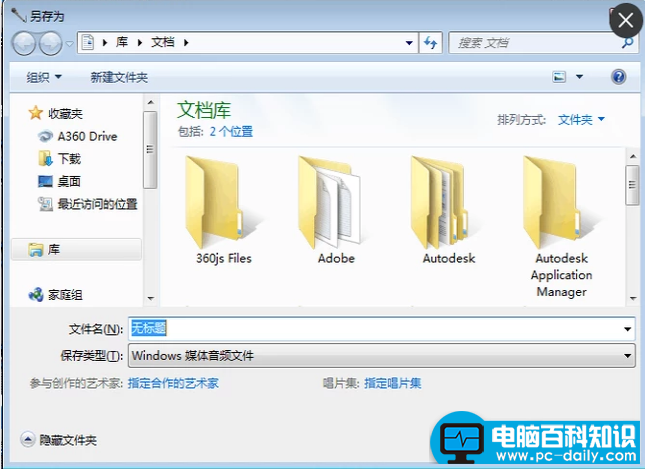Click the 收藏夹 star icon
Image resolution: width=645 pixels, height=469 pixels.
(35, 113)
